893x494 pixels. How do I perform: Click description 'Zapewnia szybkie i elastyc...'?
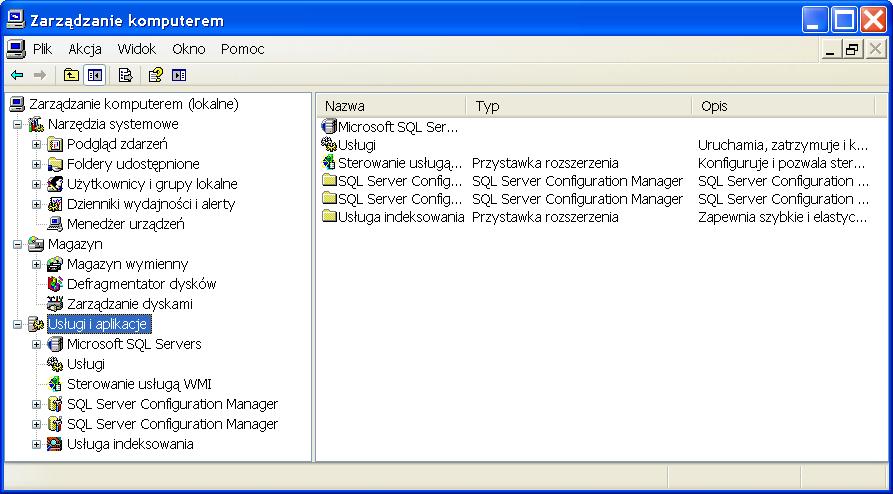(783, 217)
